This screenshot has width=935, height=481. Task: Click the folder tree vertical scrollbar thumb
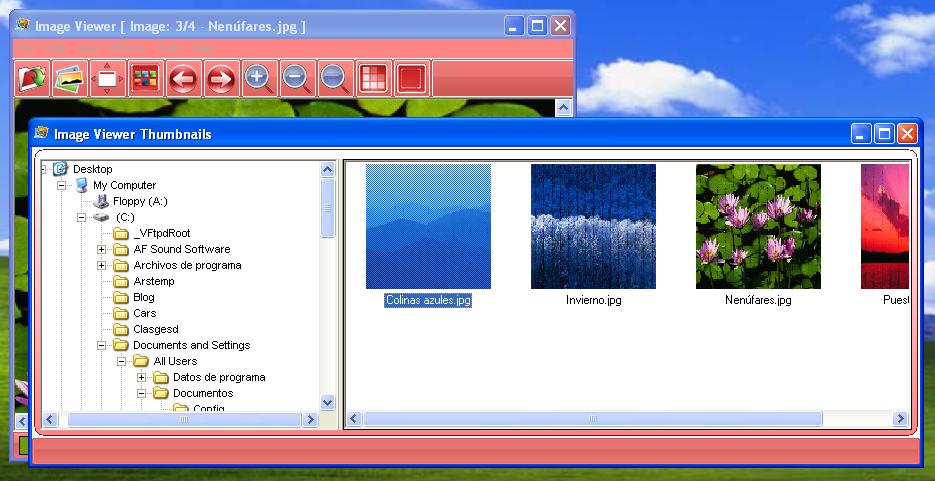tap(327, 208)
